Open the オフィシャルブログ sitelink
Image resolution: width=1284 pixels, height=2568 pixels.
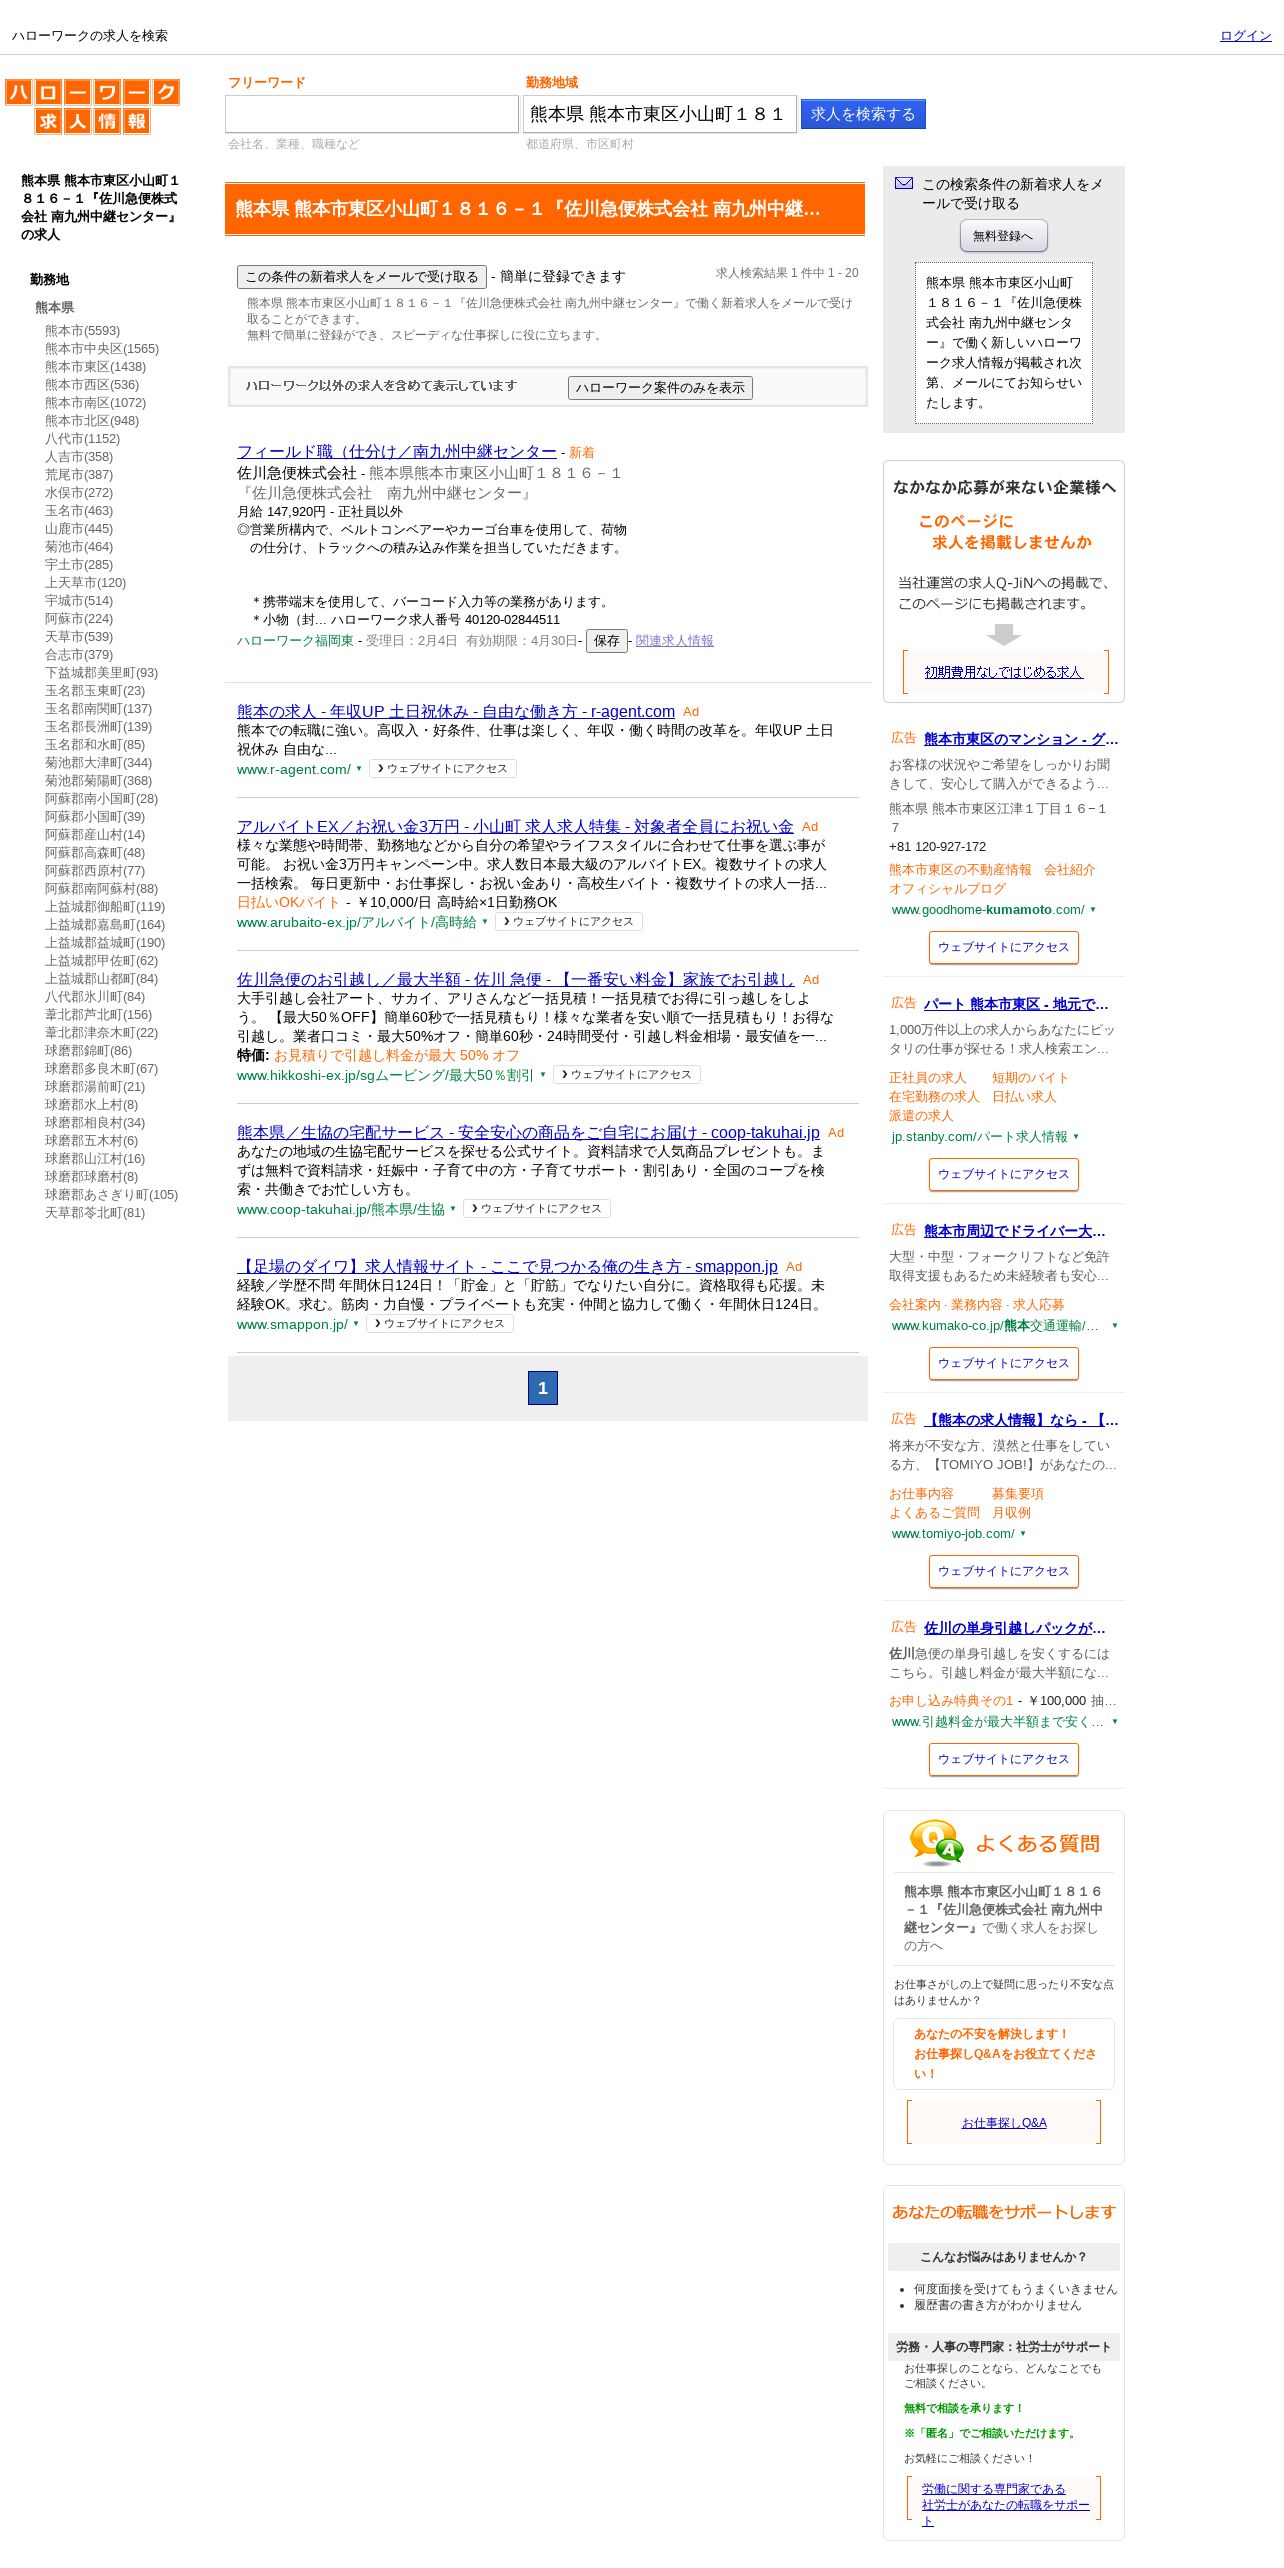[947, 889]
